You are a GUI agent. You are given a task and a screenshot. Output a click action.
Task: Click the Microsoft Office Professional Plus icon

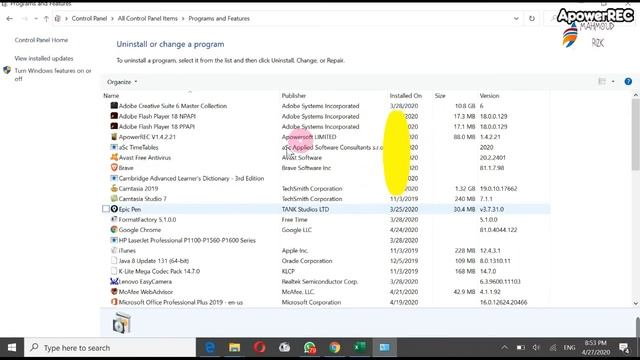114,302
